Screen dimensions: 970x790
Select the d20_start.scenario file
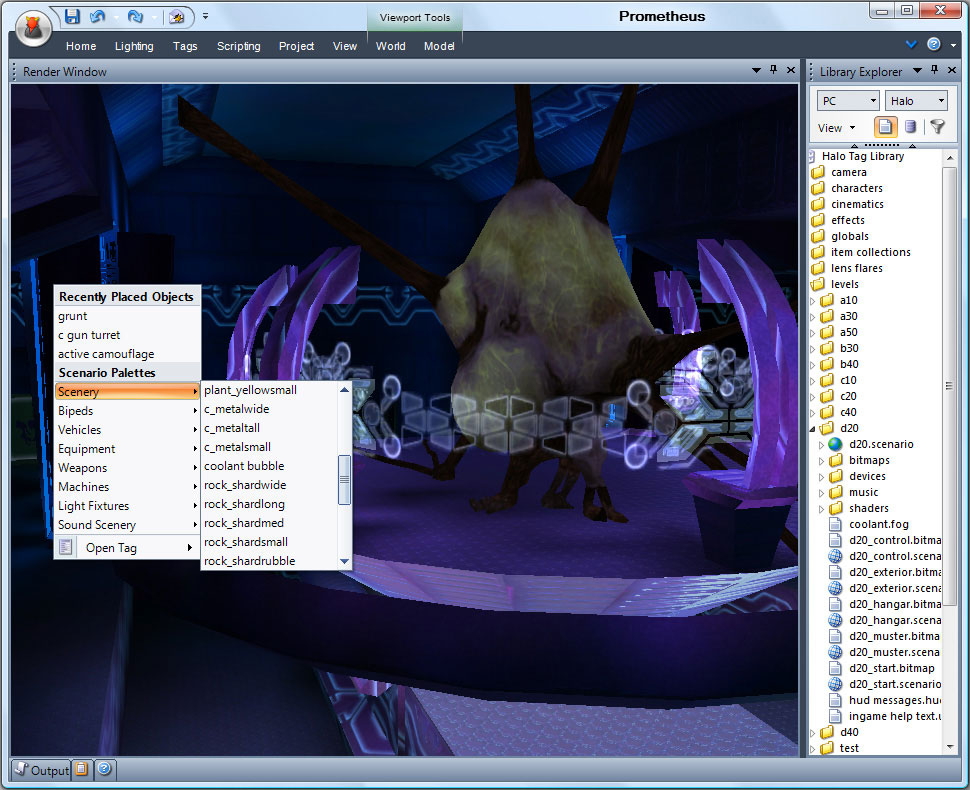(x=895, y=684)
